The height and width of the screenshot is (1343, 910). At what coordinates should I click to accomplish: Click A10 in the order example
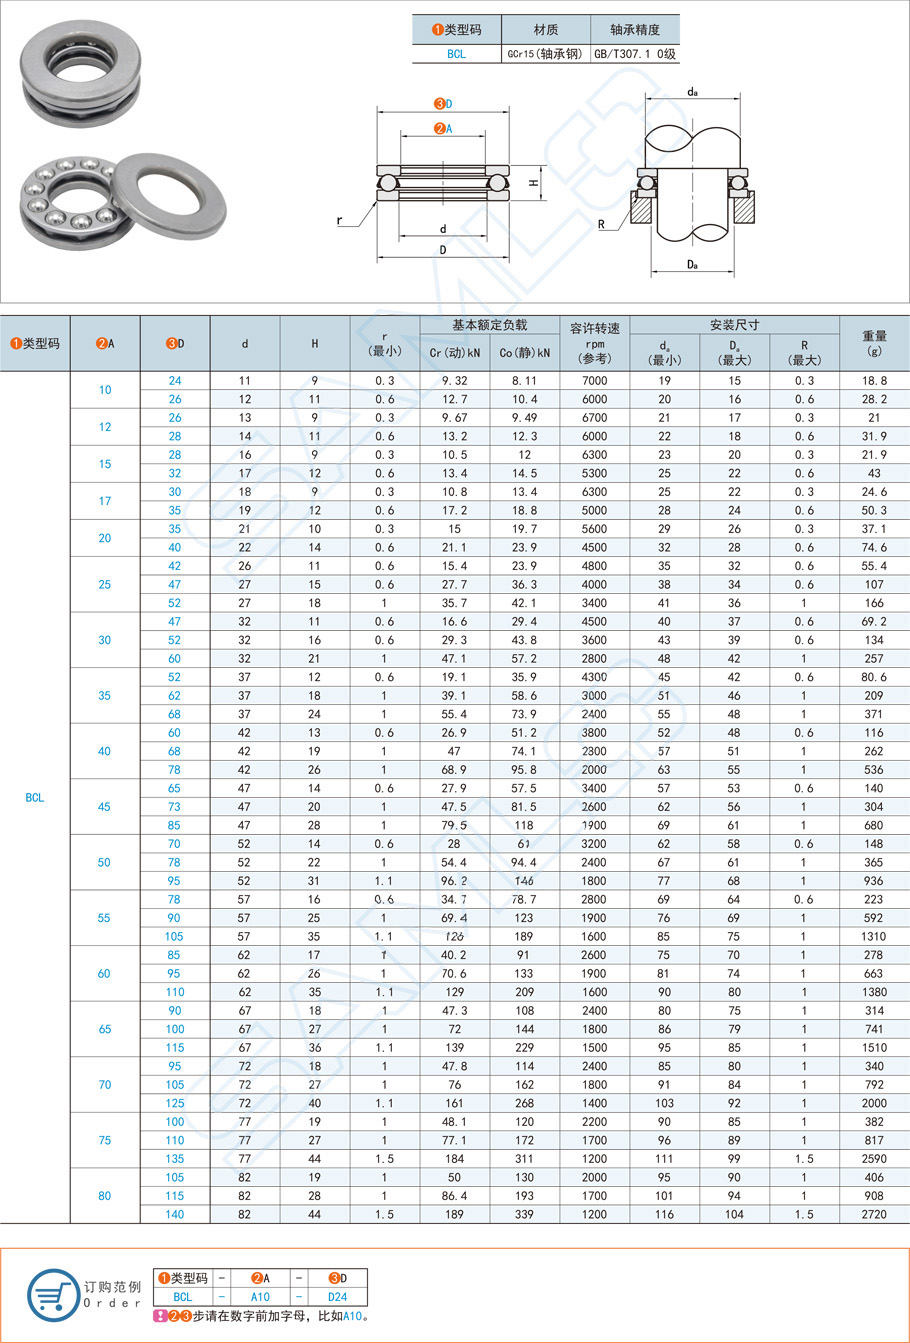[259, 1297]
